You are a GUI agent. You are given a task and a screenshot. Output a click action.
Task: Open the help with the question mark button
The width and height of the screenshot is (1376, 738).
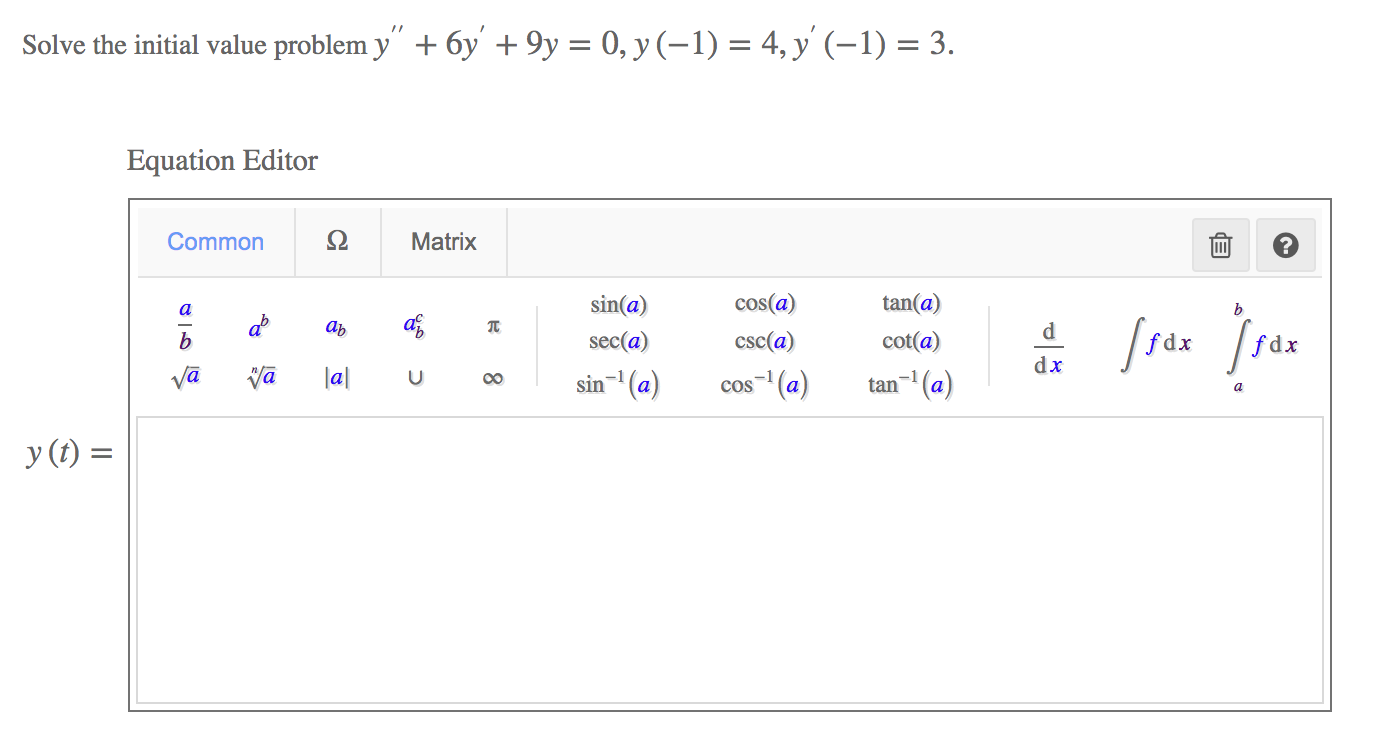click(1285, 244)
